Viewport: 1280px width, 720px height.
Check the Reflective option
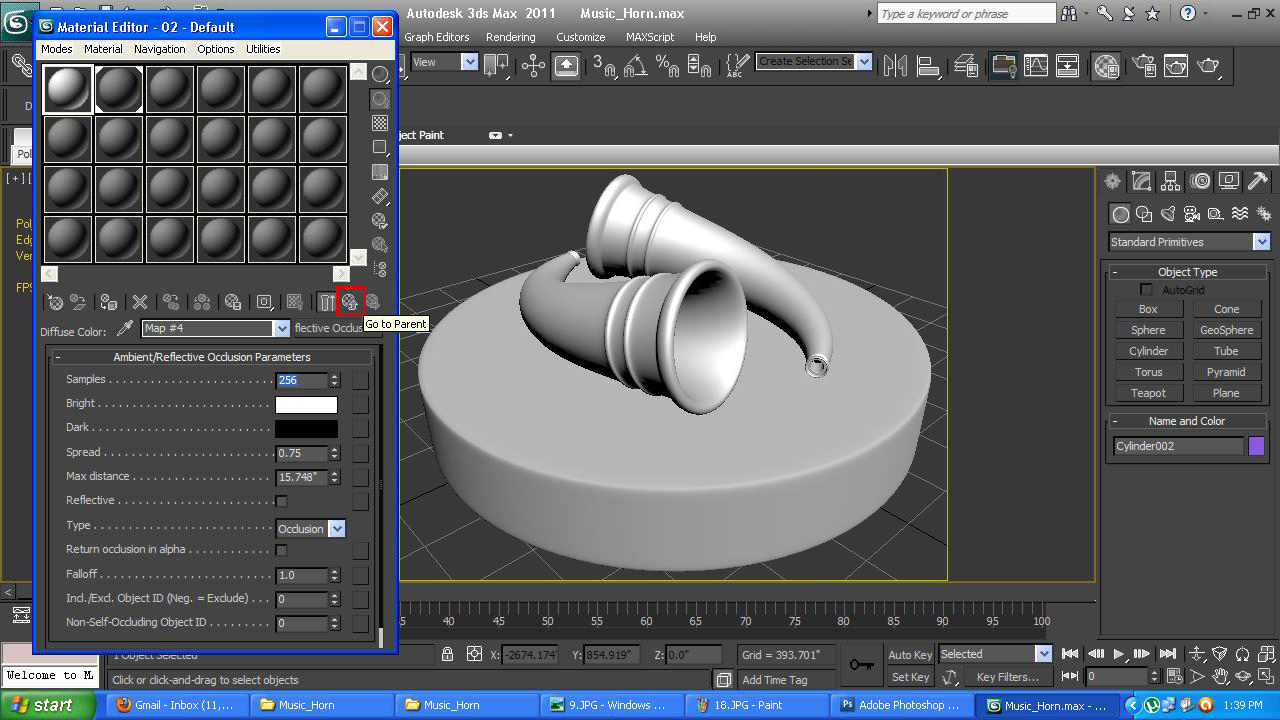click(281, 501)
